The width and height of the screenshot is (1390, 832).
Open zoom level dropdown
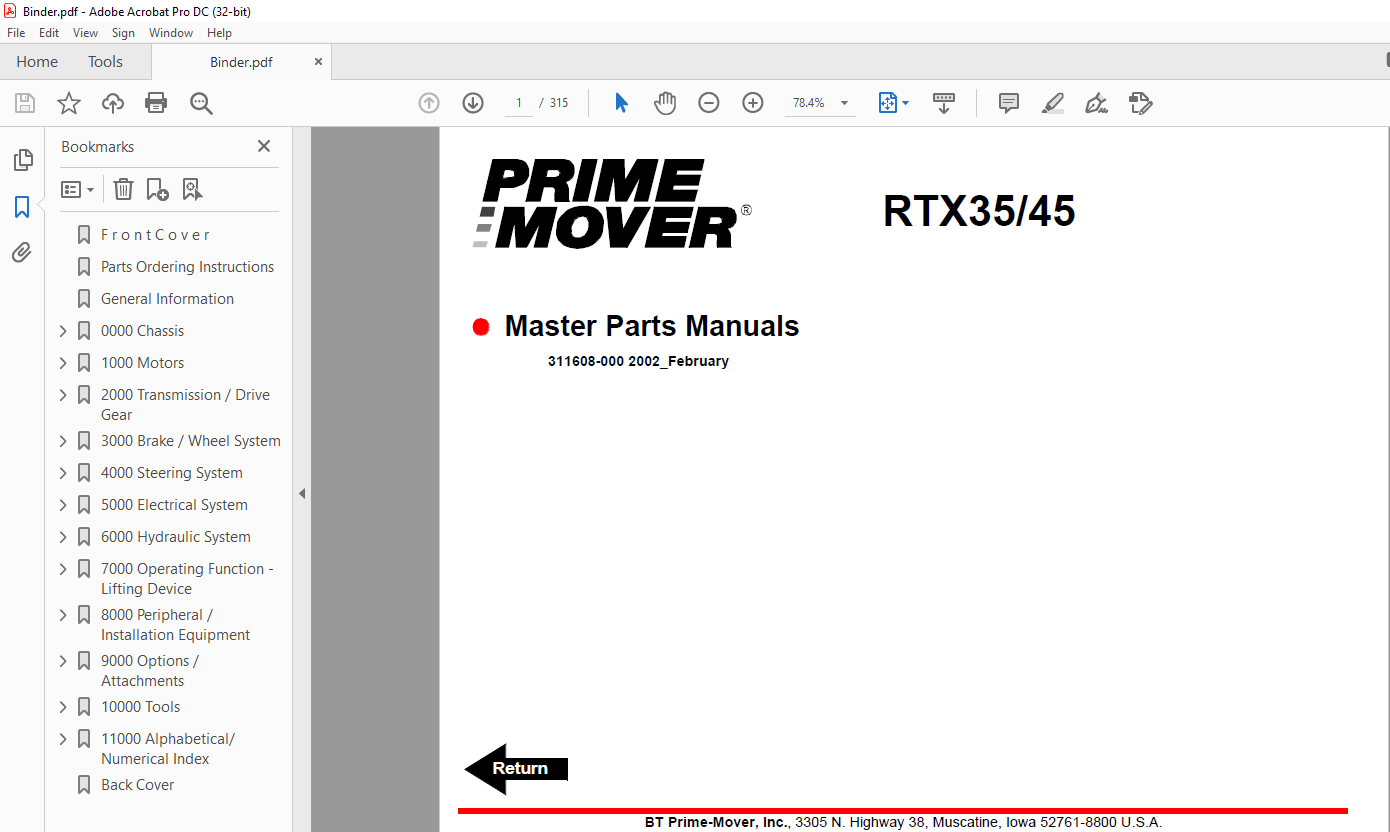(x=845, y=103)
